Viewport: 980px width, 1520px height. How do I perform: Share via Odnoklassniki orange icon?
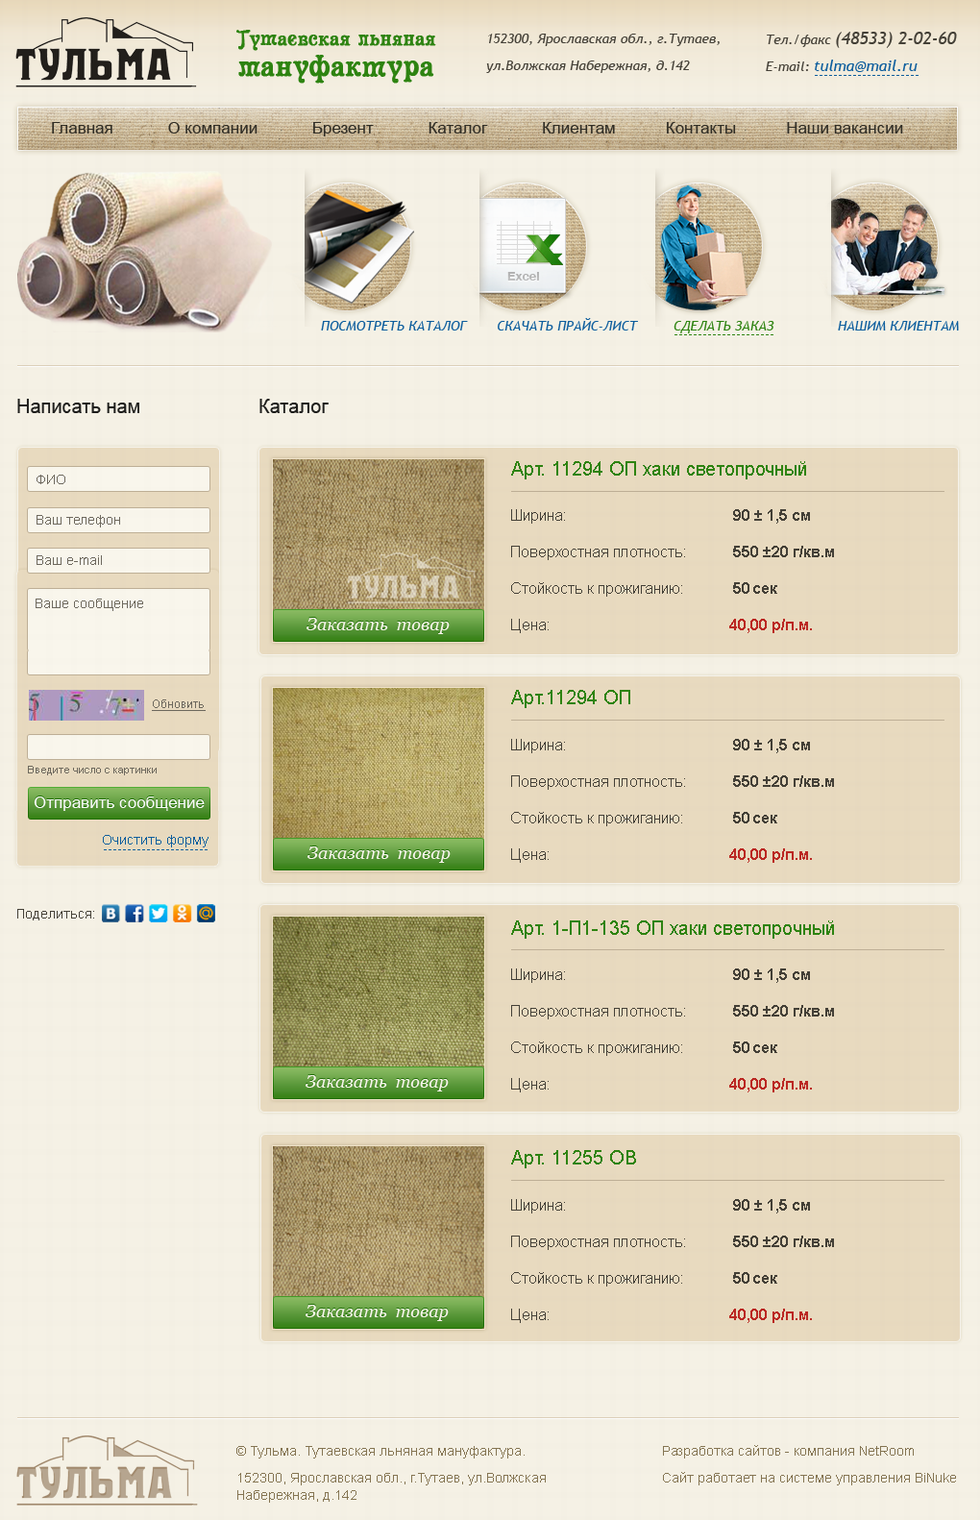(182, 913)
